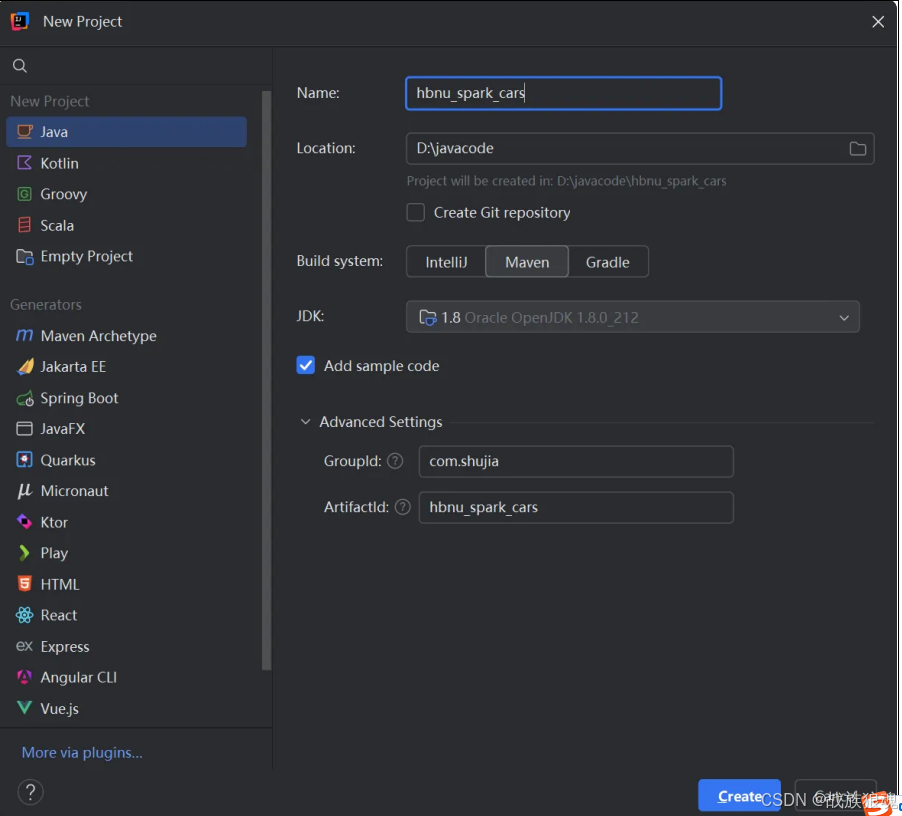The image size is (902, 816).
Task: Click the Scala icon in sidebar
Action: tap(24, 225)
